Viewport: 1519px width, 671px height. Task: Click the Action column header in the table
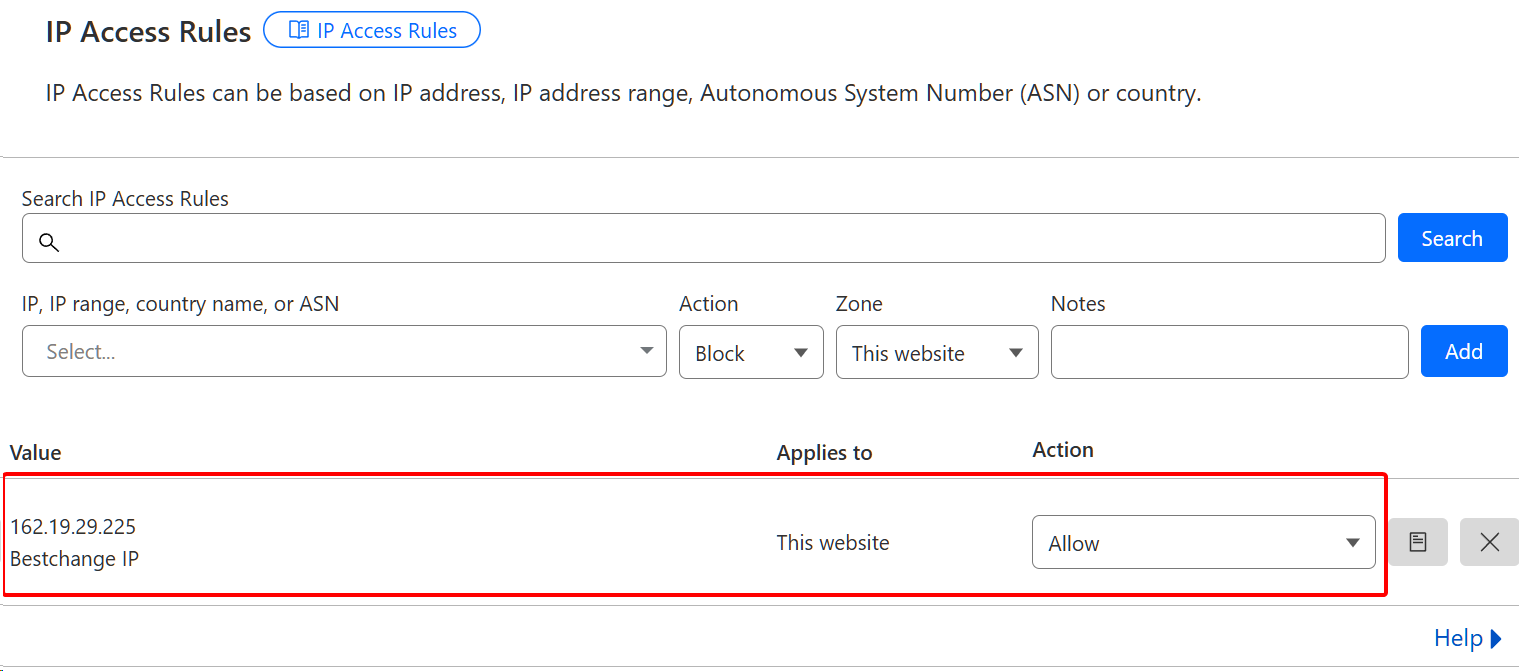click(x=1062, y=450)
